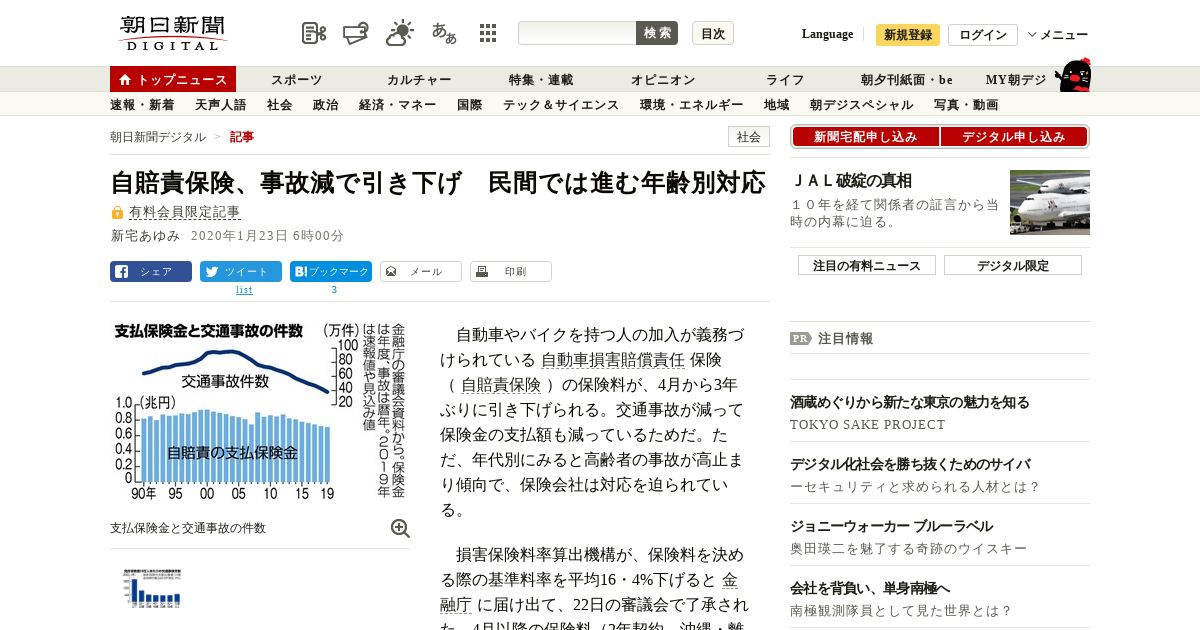Add Hatena Bookmark for article
The width and height of the screenshot is (1200, 630).
pyautogui.click(x=331, y=271)
